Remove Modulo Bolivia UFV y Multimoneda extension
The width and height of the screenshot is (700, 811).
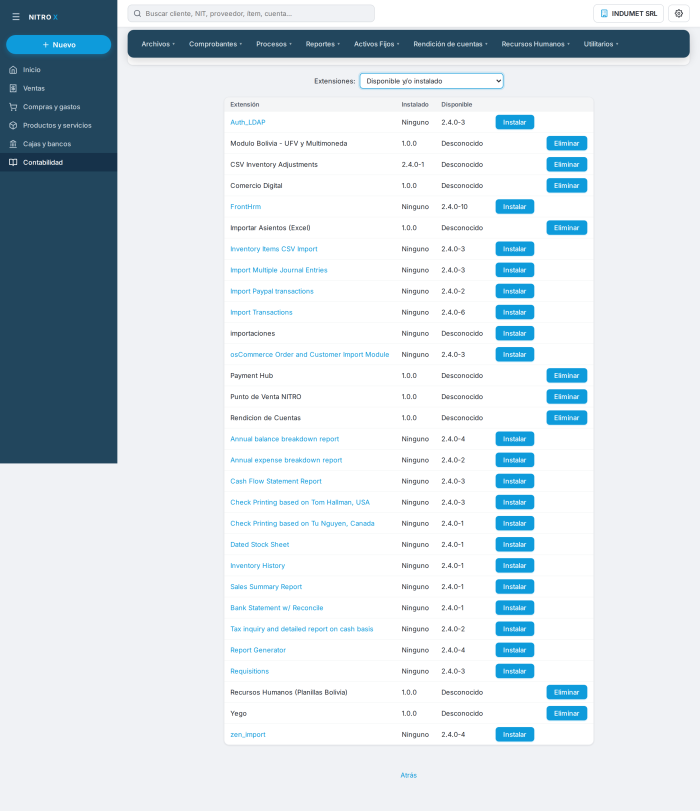(567, 143)
